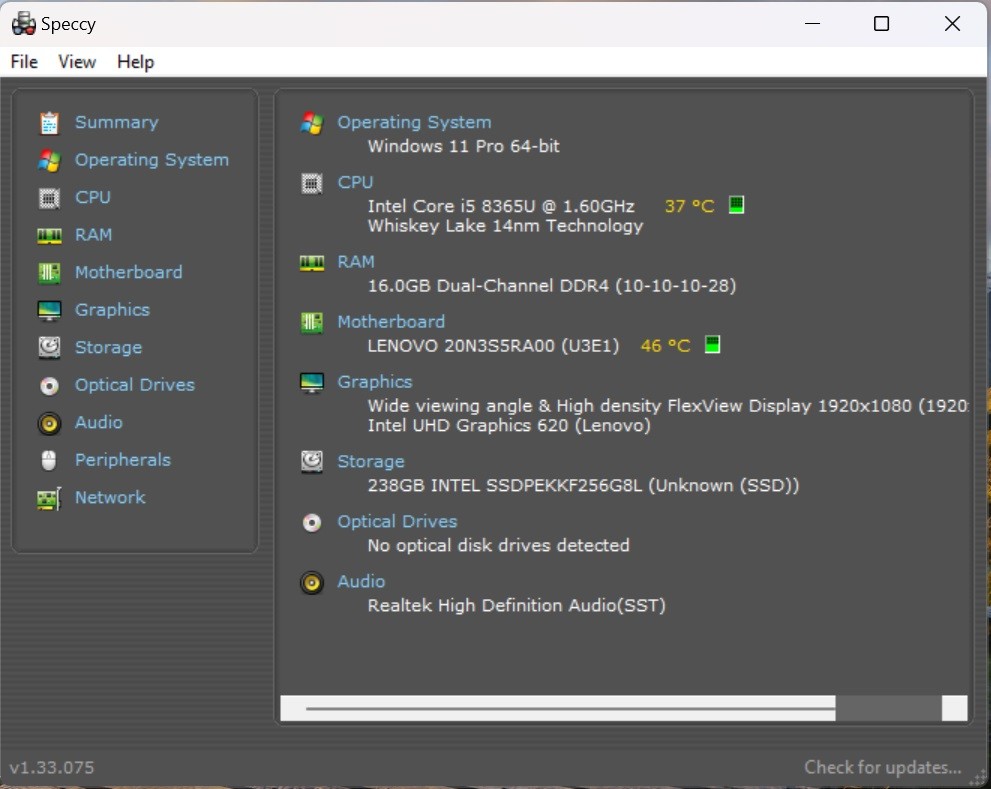991x789 pixels.
Task: Click the text Windows 11 Pro 64-bit
Action: 464,146
